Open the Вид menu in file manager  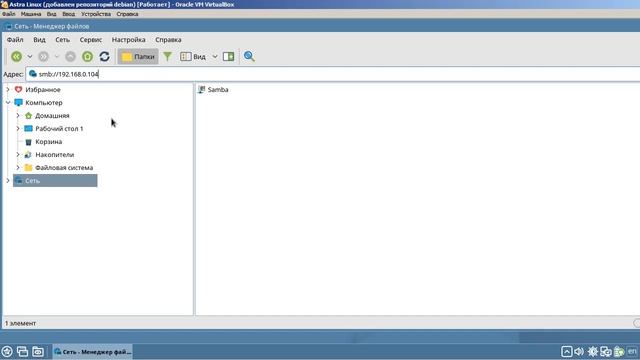tap(39, 40)
